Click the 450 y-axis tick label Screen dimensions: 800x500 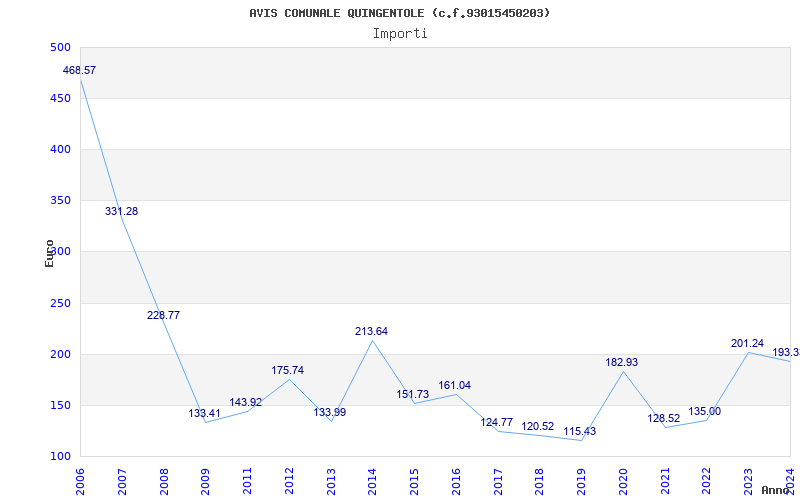[60, 98]
